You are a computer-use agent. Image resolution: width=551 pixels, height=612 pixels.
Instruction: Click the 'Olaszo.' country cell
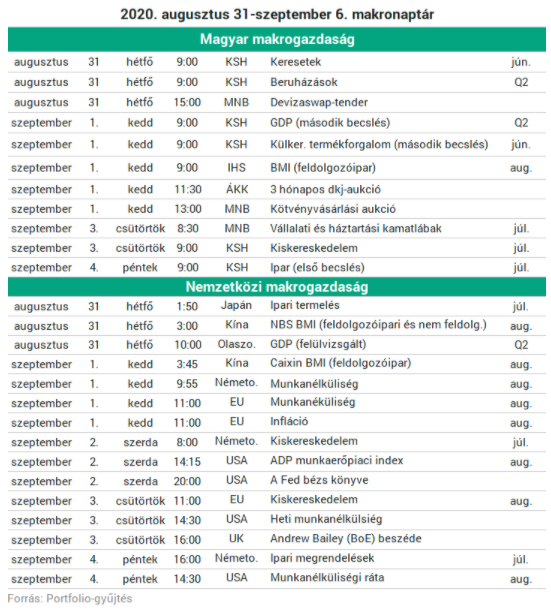236,344
